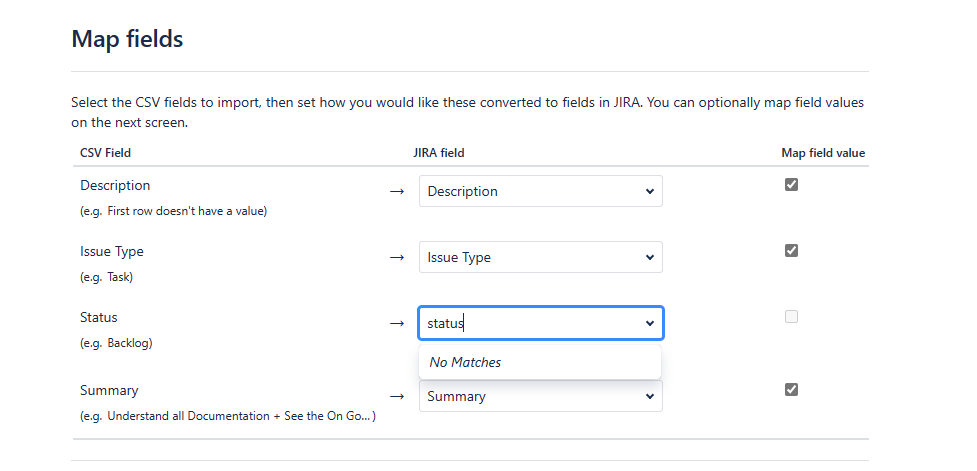Select the "No Matches" dropdown entry
This screenshot has width=977, height=471.
click(x=465, y=362)
